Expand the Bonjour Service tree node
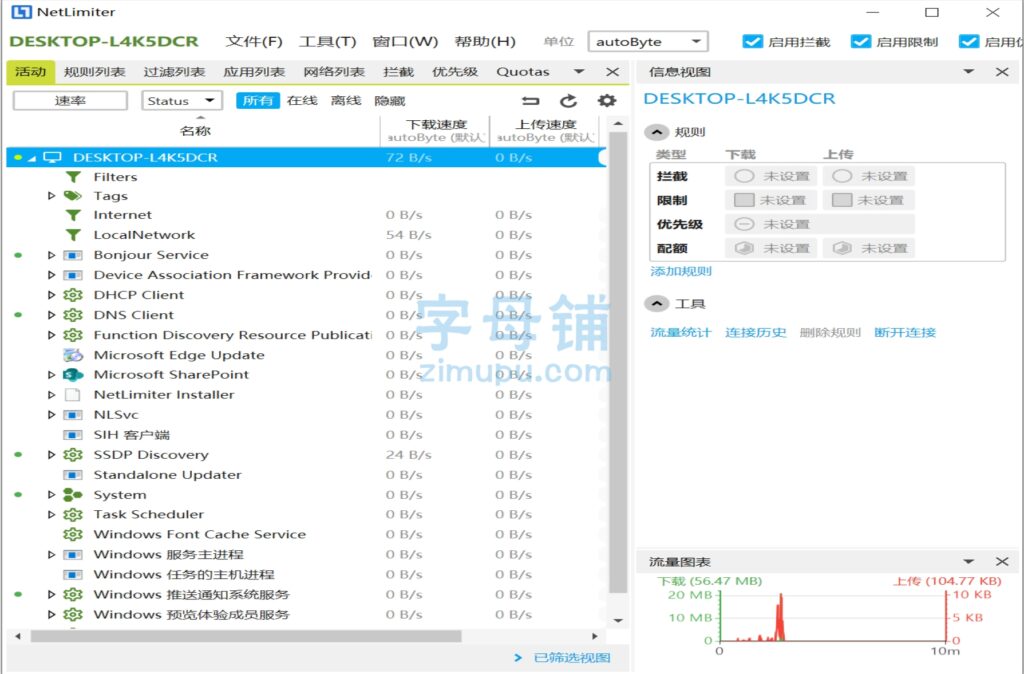1024x674 pixels. coord(52,255)
